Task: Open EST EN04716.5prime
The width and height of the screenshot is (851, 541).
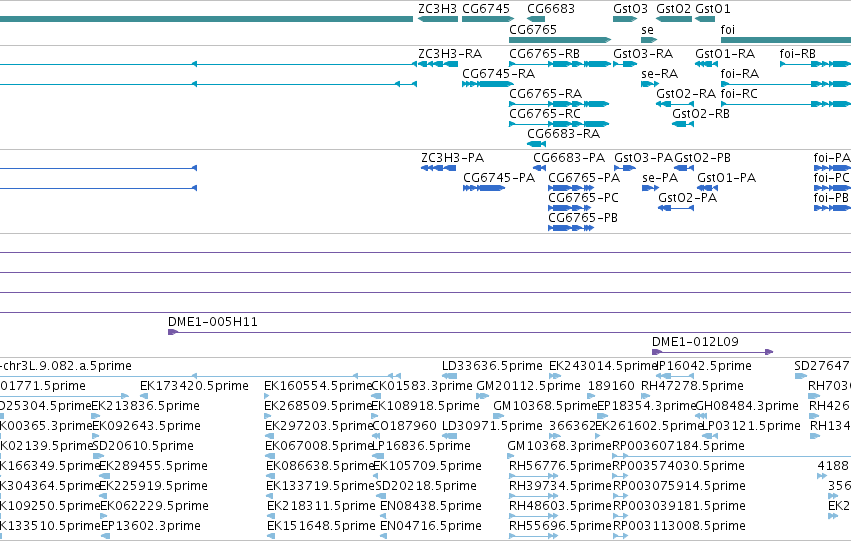Action: tap(431, 526)
